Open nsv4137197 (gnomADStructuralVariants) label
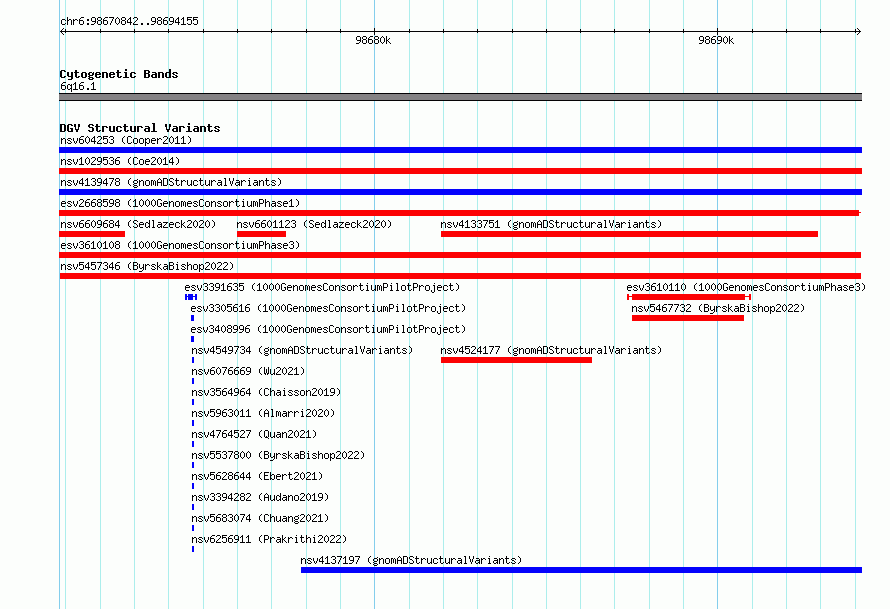This screenshot has width=890, height=609. pyautogui.click(x=411, y=560)
